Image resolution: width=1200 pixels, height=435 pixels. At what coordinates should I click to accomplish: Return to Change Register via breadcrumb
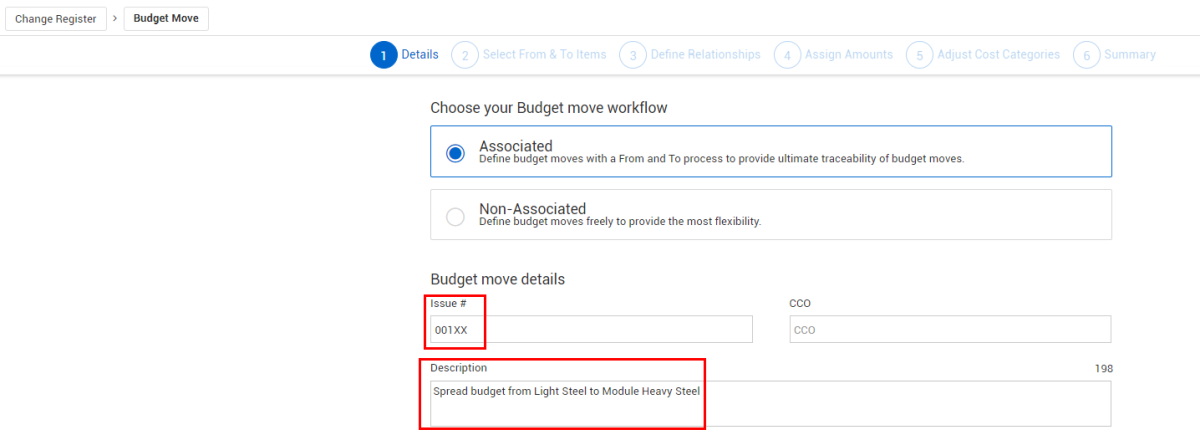pos(56,19)
